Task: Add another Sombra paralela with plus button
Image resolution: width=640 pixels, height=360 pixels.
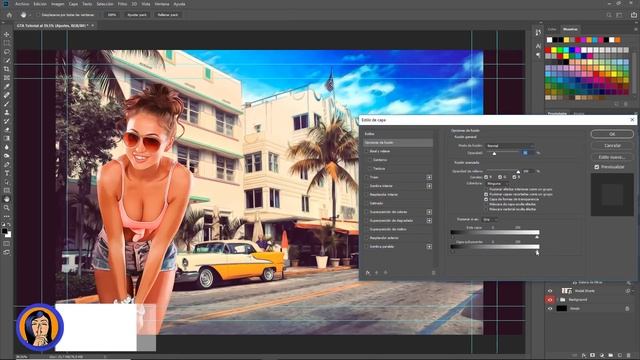Action: click(429, 247)
